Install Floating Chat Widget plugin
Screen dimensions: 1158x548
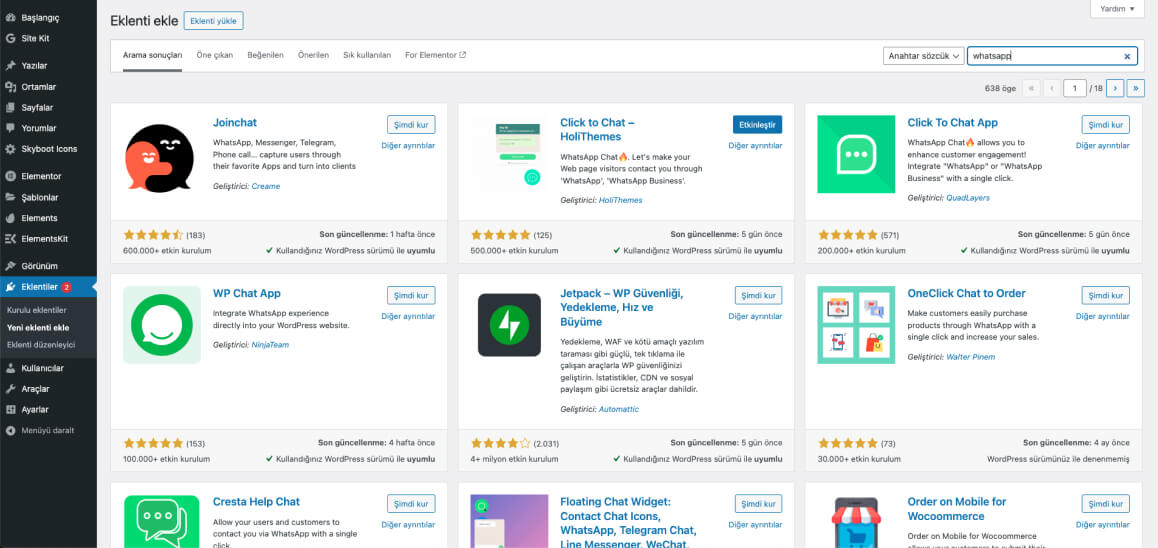pos(758,504)
